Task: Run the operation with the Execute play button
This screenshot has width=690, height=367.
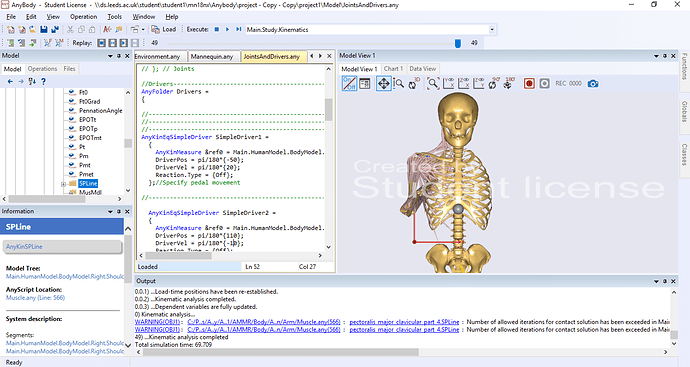Action: (x=228, y=29)
